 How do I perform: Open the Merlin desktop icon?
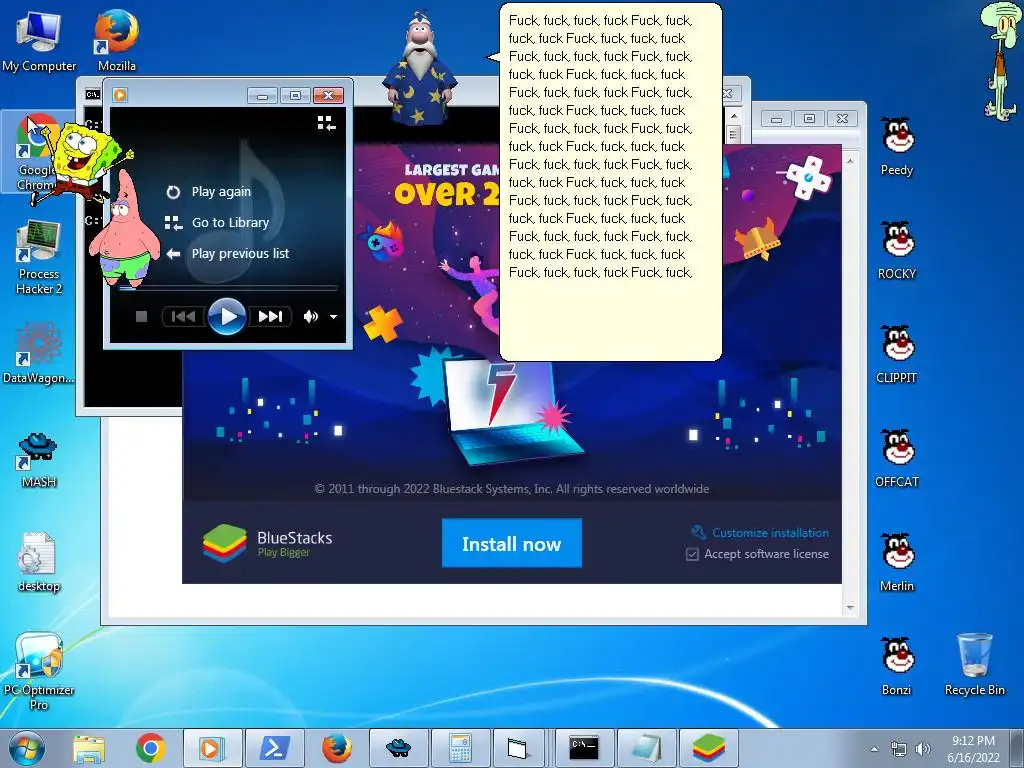(897, 562)
